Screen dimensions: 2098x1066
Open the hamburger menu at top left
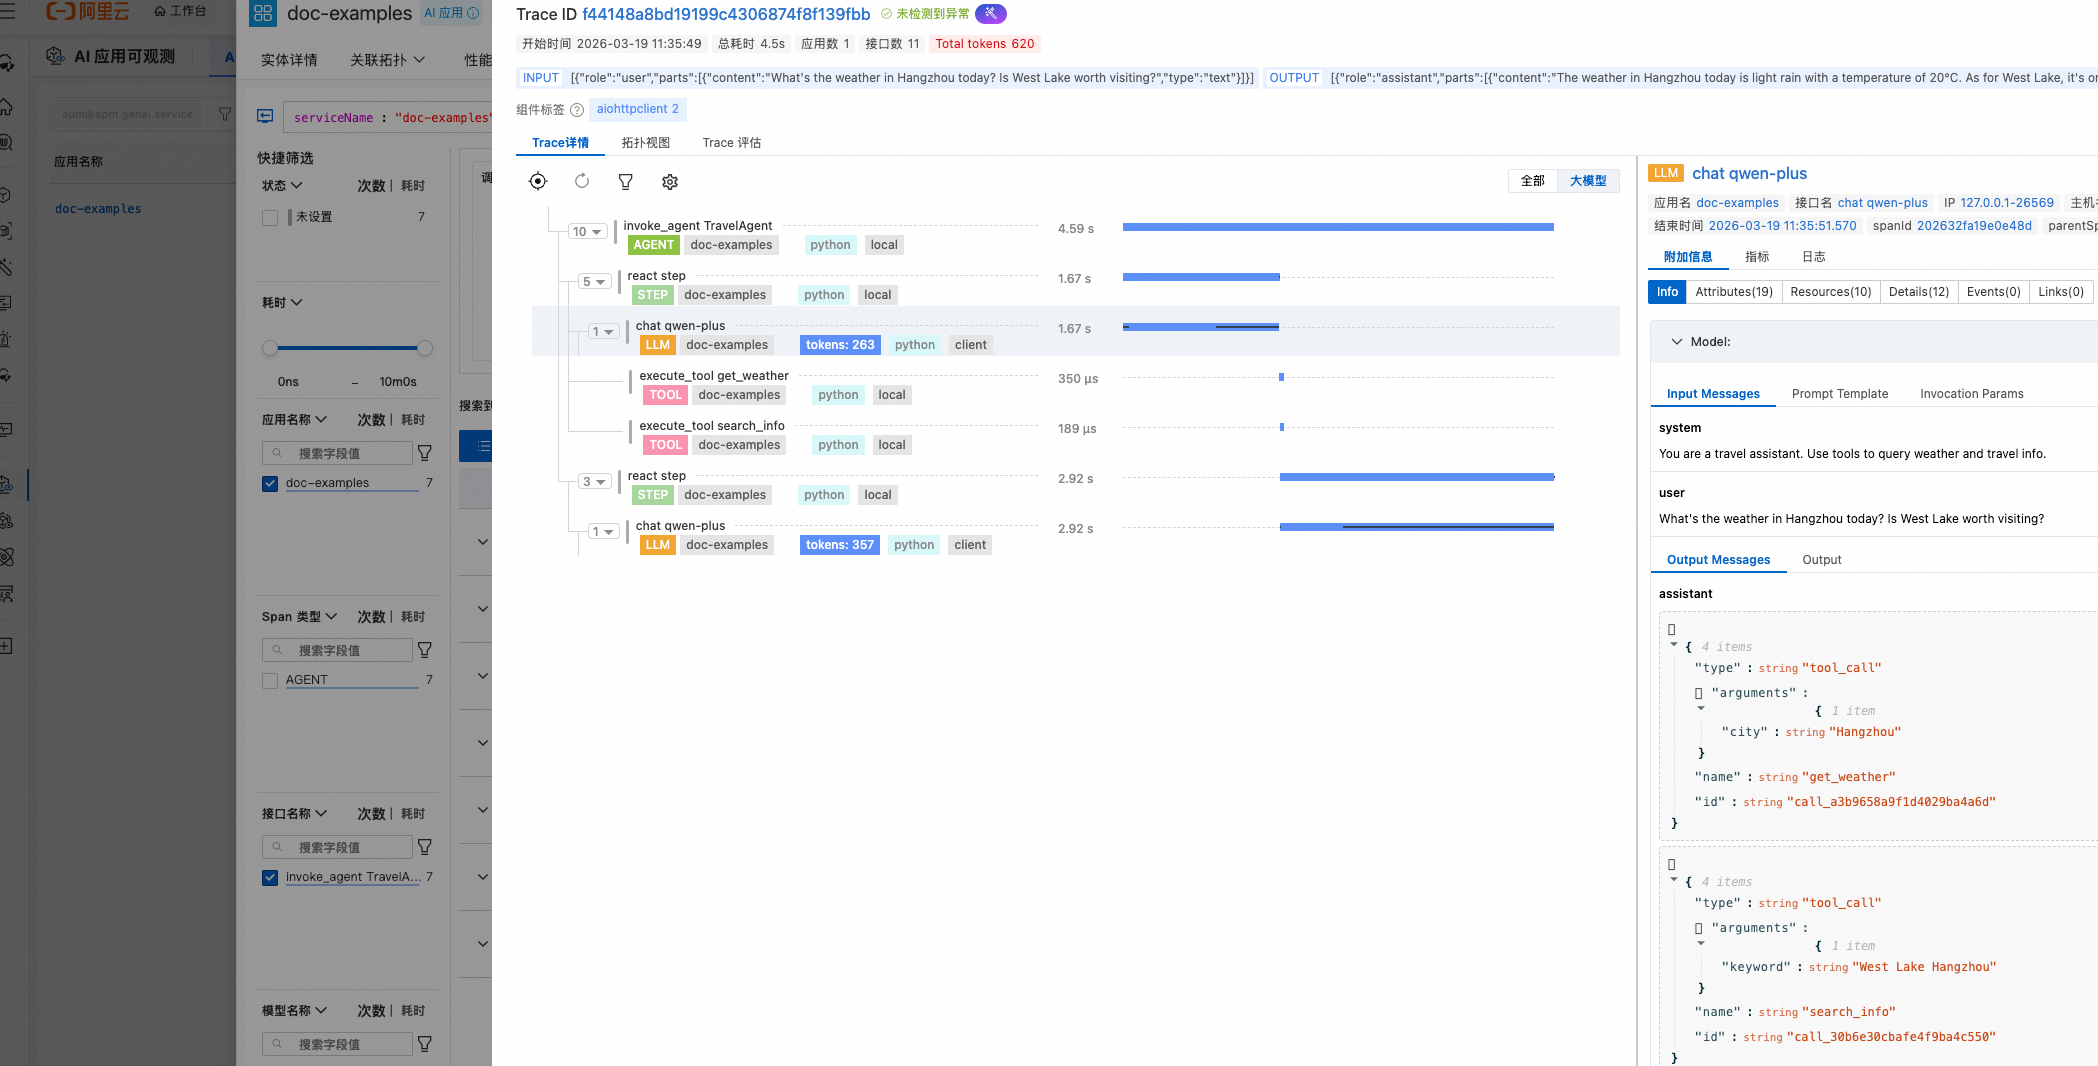[8, 11]
